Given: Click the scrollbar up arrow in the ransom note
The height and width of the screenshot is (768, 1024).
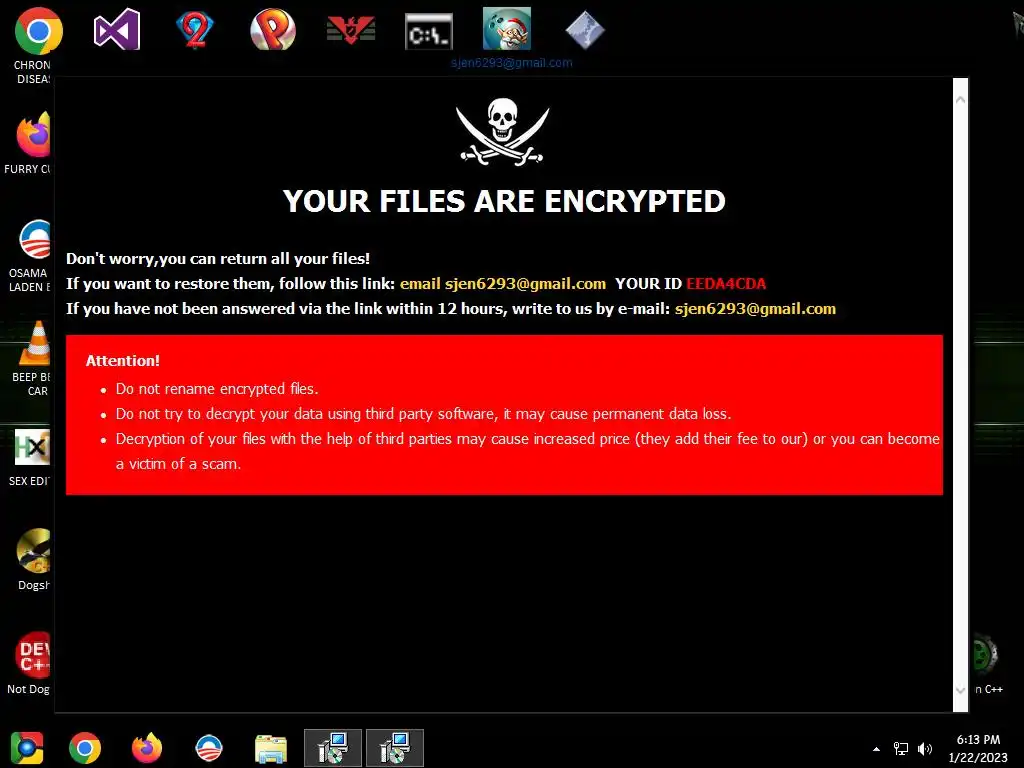Looking at the screenshot, I should pyautogui.click(x=961, y=100).
